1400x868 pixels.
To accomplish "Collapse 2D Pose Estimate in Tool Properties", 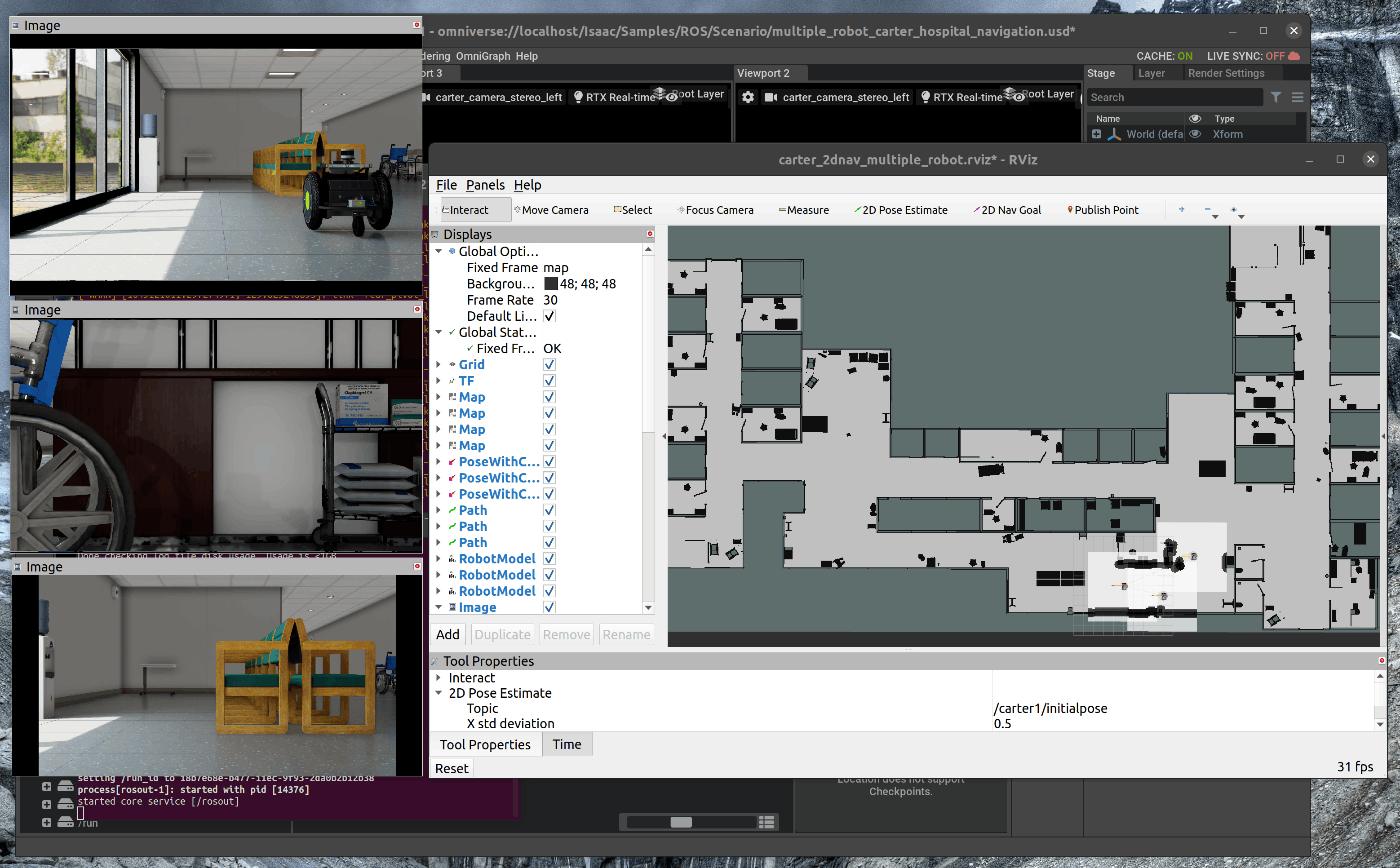I will [438, 693].
